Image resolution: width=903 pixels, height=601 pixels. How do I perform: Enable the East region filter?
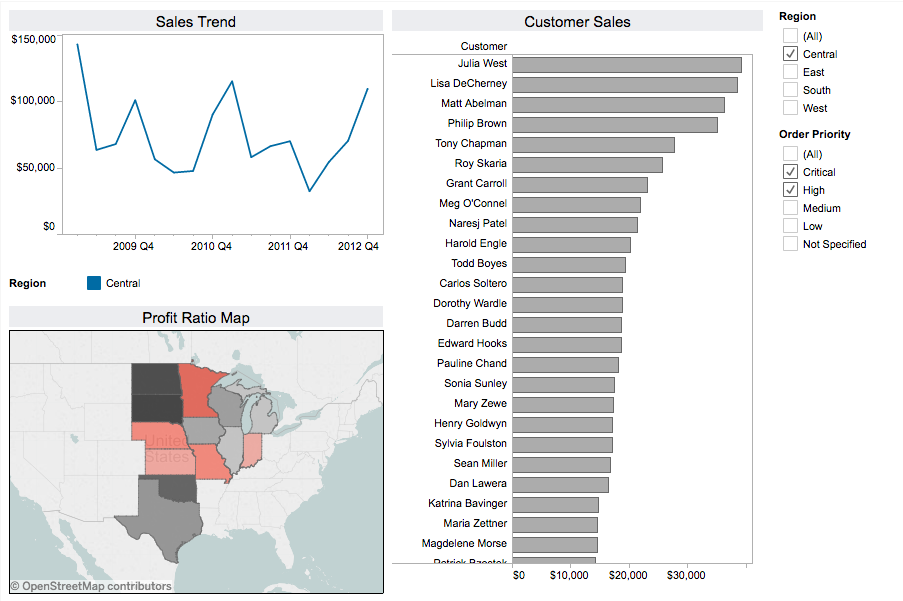[x=789, y=71]
